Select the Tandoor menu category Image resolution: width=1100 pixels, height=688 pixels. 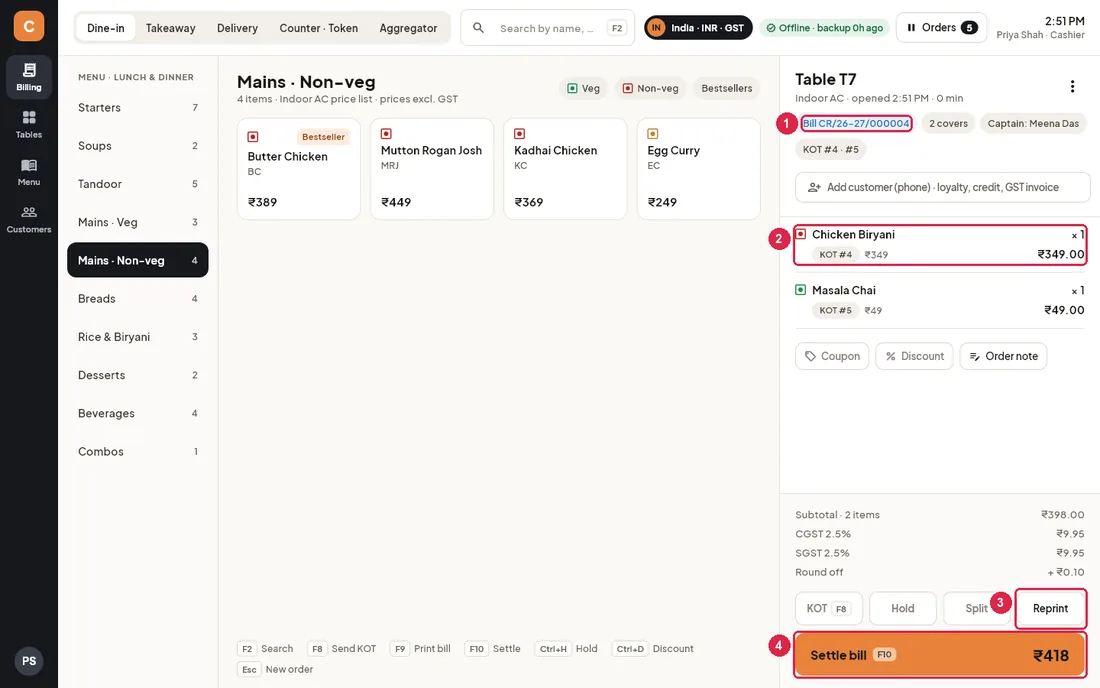(x=138, y=184)
